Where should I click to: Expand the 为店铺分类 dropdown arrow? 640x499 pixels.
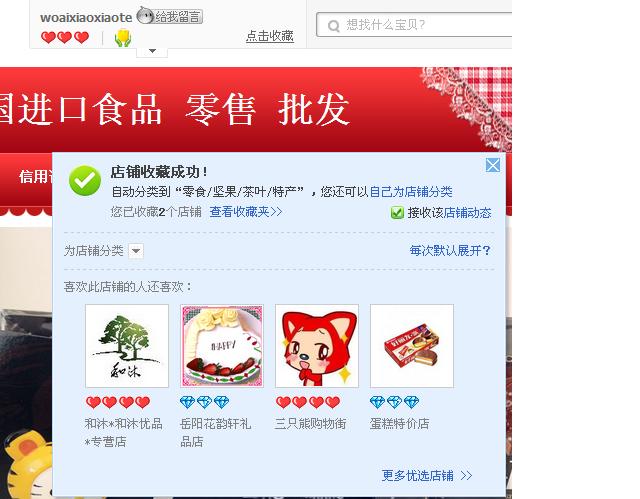[136, 251]
